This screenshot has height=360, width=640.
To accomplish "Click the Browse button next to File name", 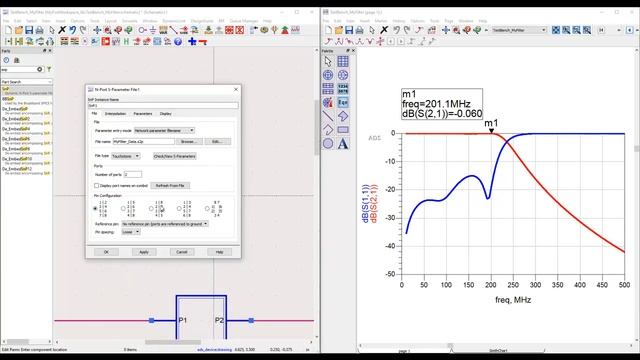I will click(189, 142).
